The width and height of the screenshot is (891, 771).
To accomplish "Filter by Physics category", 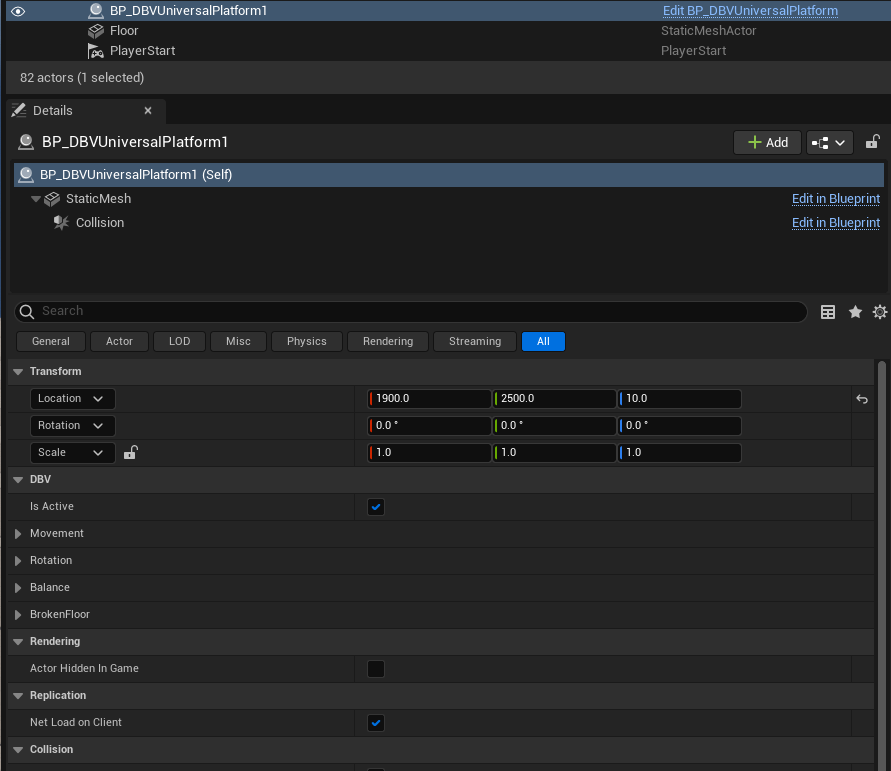I will 307,341.
